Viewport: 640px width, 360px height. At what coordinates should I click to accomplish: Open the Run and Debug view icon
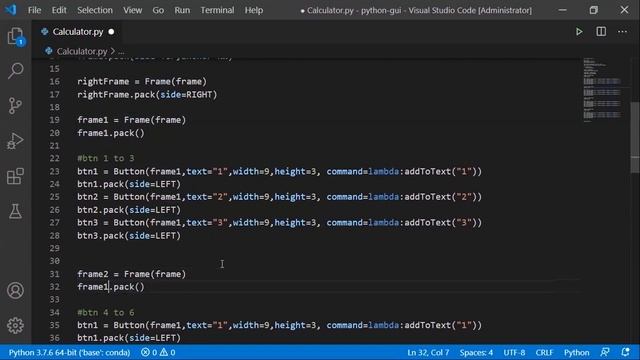(x=16, y=141)
